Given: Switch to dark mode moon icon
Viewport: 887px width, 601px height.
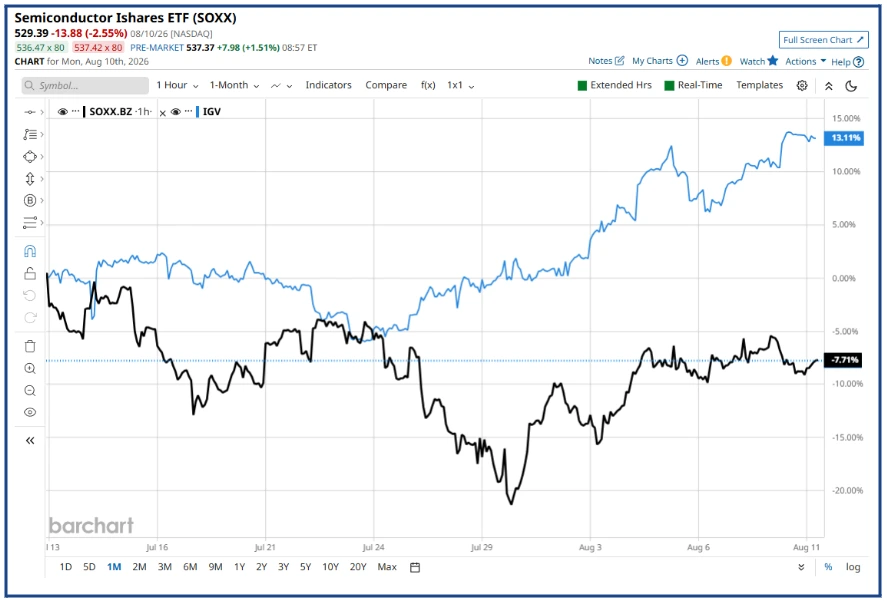Looking at the screenshot, I should (851, 86).
